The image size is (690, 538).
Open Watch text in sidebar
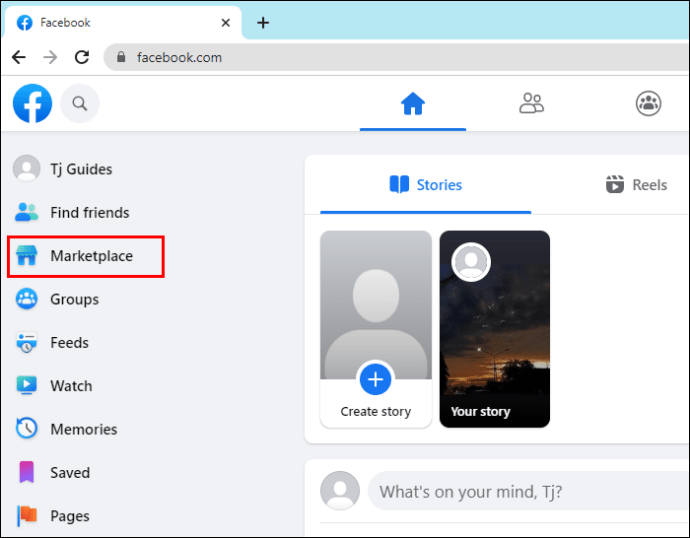pos(71,386)
